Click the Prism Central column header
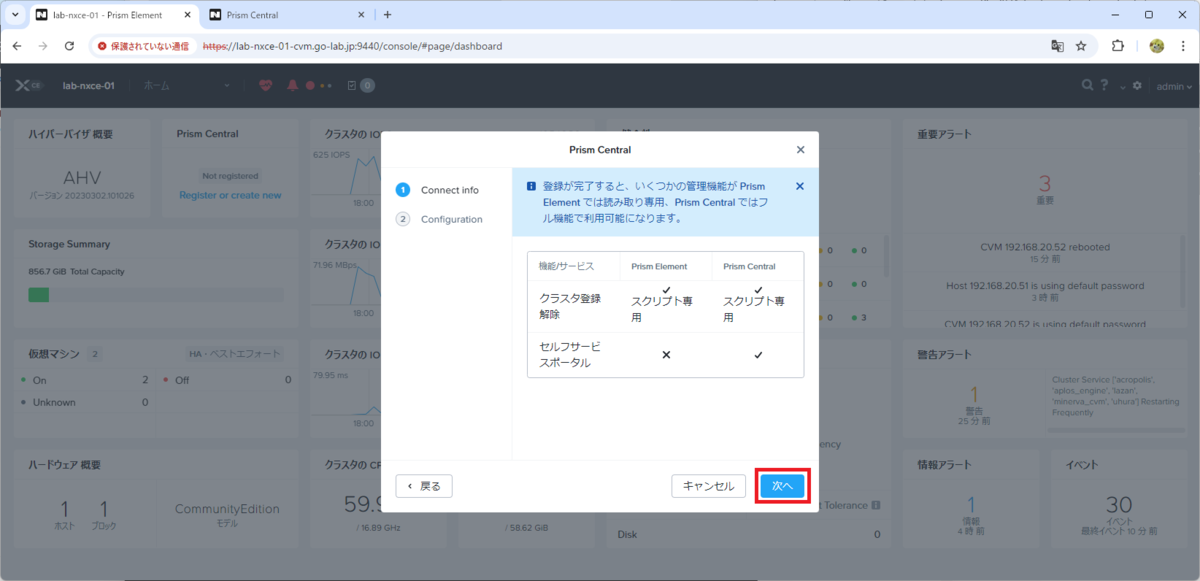 click(749, 266)
